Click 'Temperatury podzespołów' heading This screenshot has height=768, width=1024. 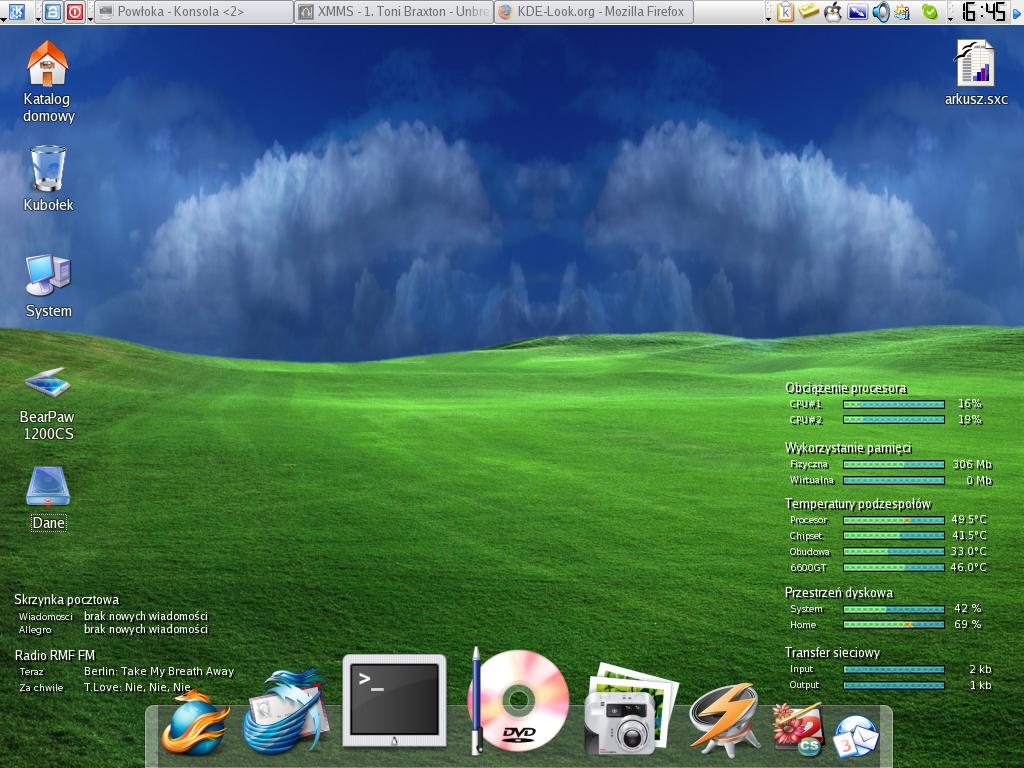tap(857, 504)
